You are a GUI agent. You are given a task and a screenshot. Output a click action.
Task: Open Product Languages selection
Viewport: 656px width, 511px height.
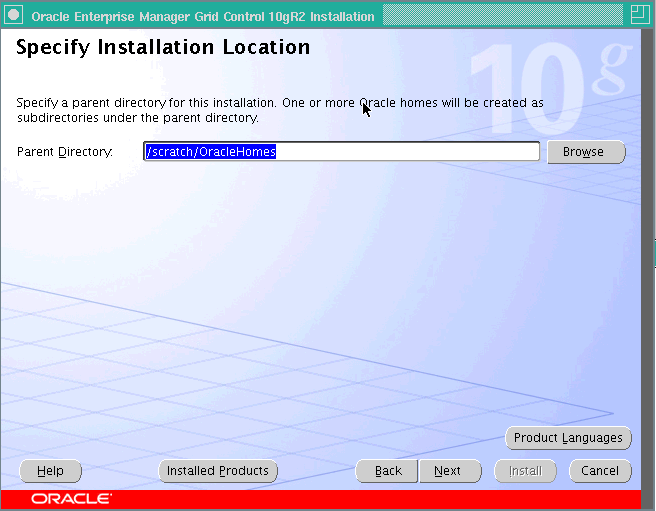click(568, 438)
